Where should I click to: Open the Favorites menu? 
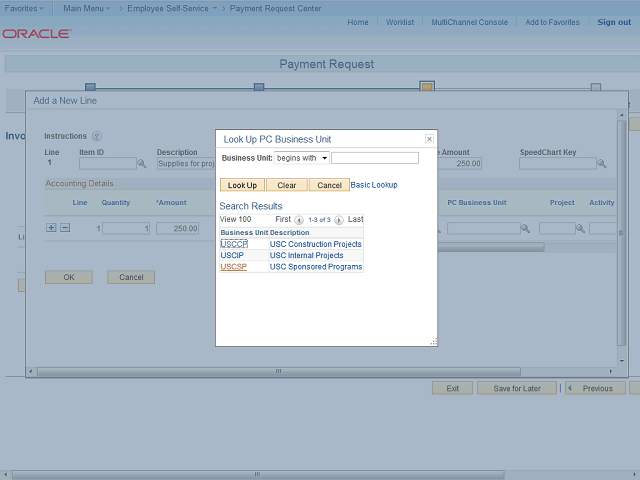[24, 8]
